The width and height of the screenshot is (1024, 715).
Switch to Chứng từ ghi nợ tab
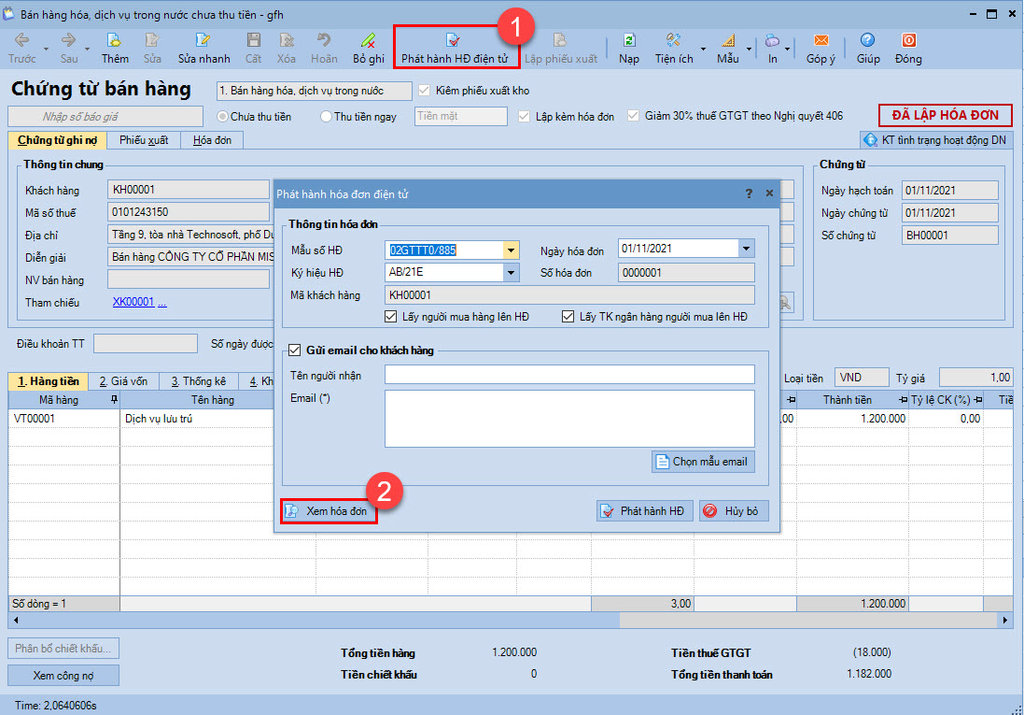click(57, 140)
